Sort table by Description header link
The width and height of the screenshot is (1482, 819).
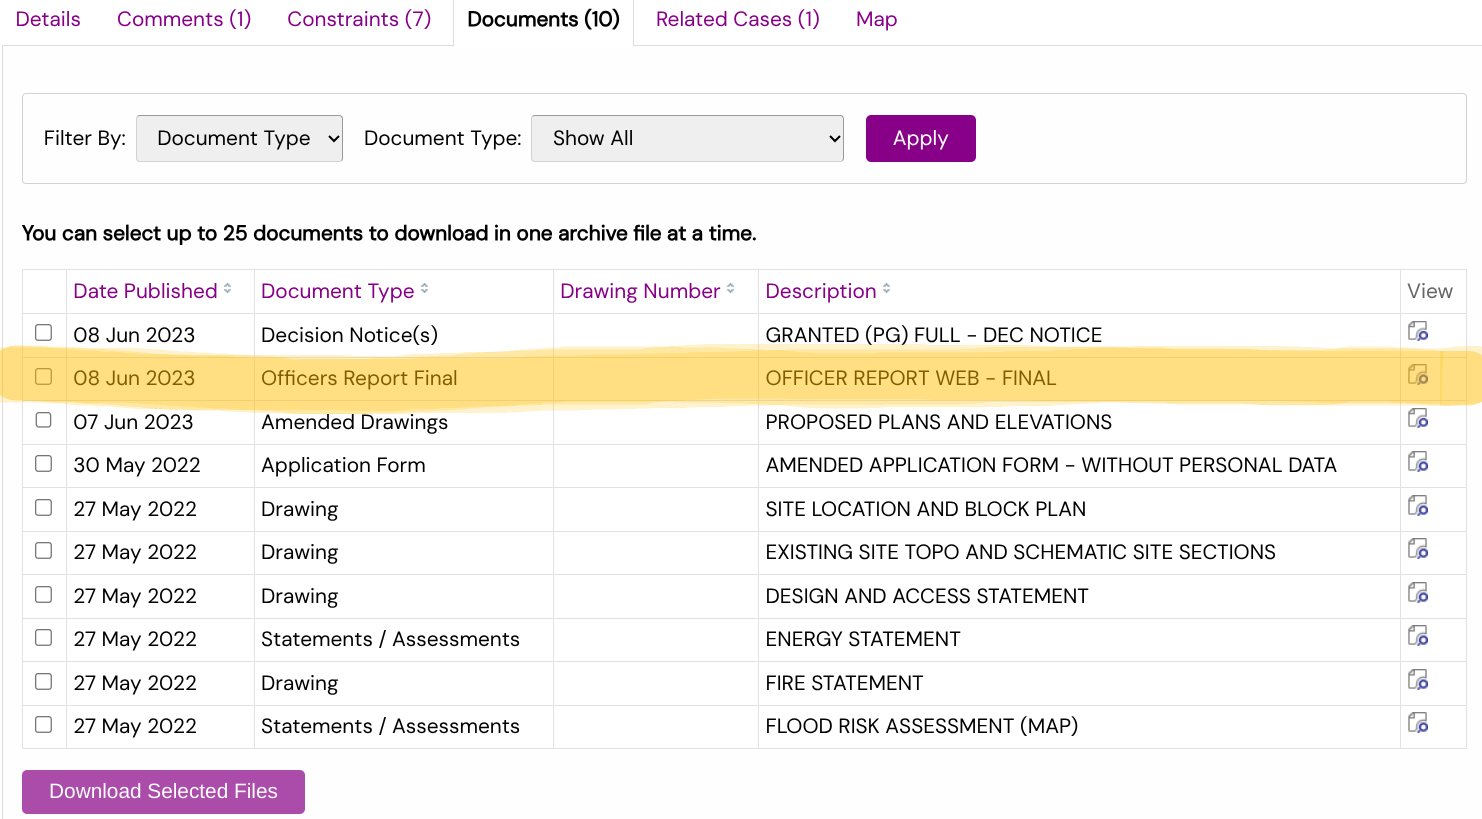pyautogui.click(x=821, y=291)
